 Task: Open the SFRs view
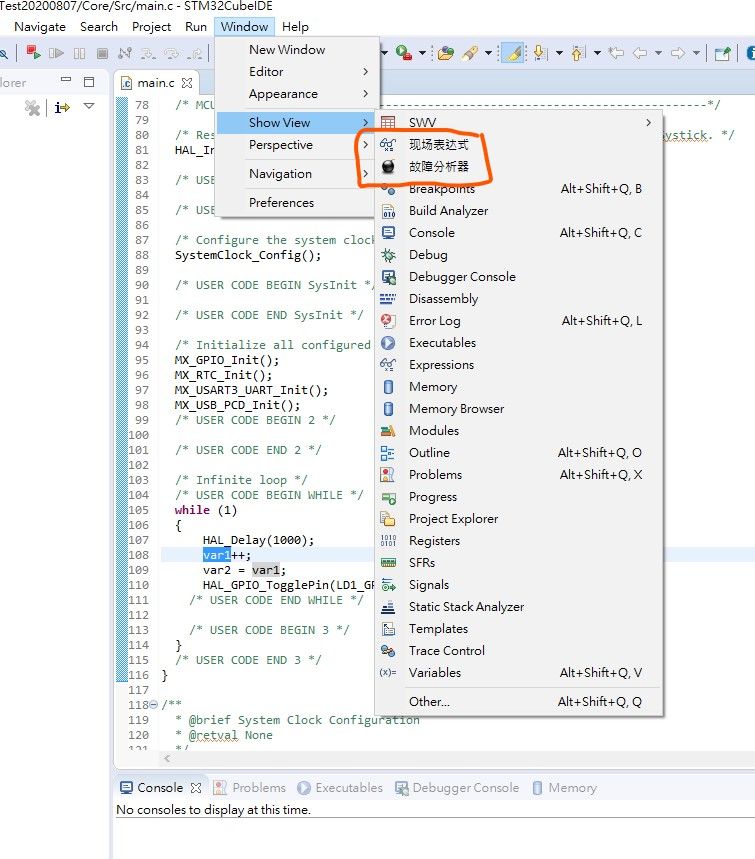pyautogui.click(x=518, y=563)
